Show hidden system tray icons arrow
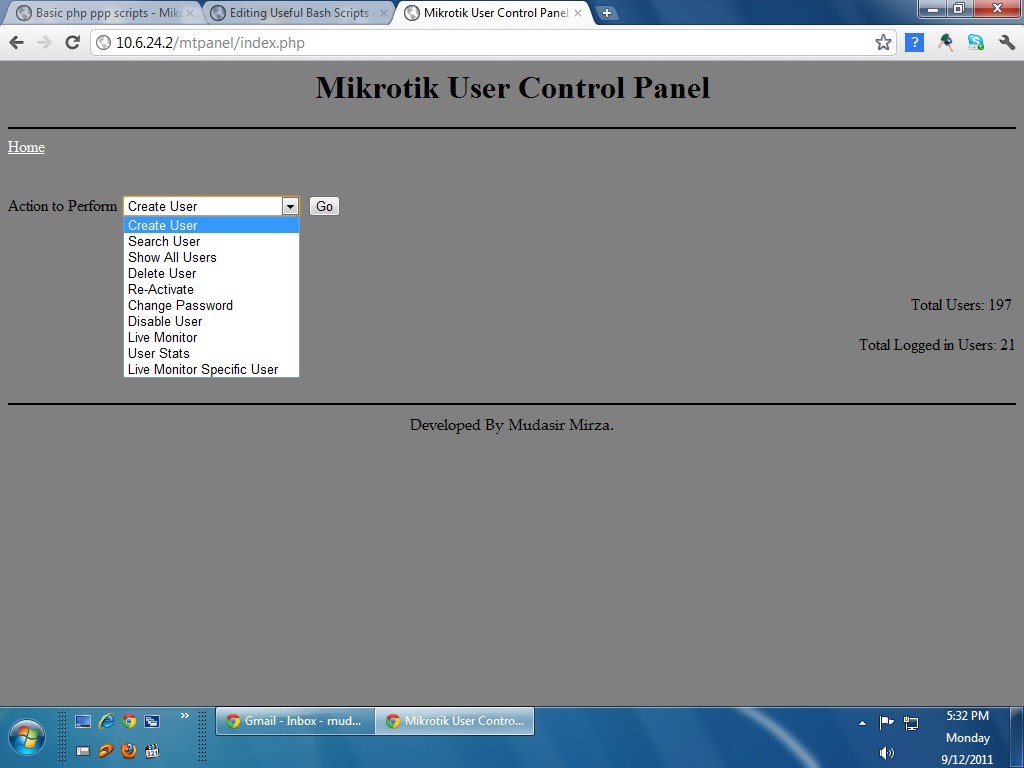The image size is (1024, 768). (863, 723)
